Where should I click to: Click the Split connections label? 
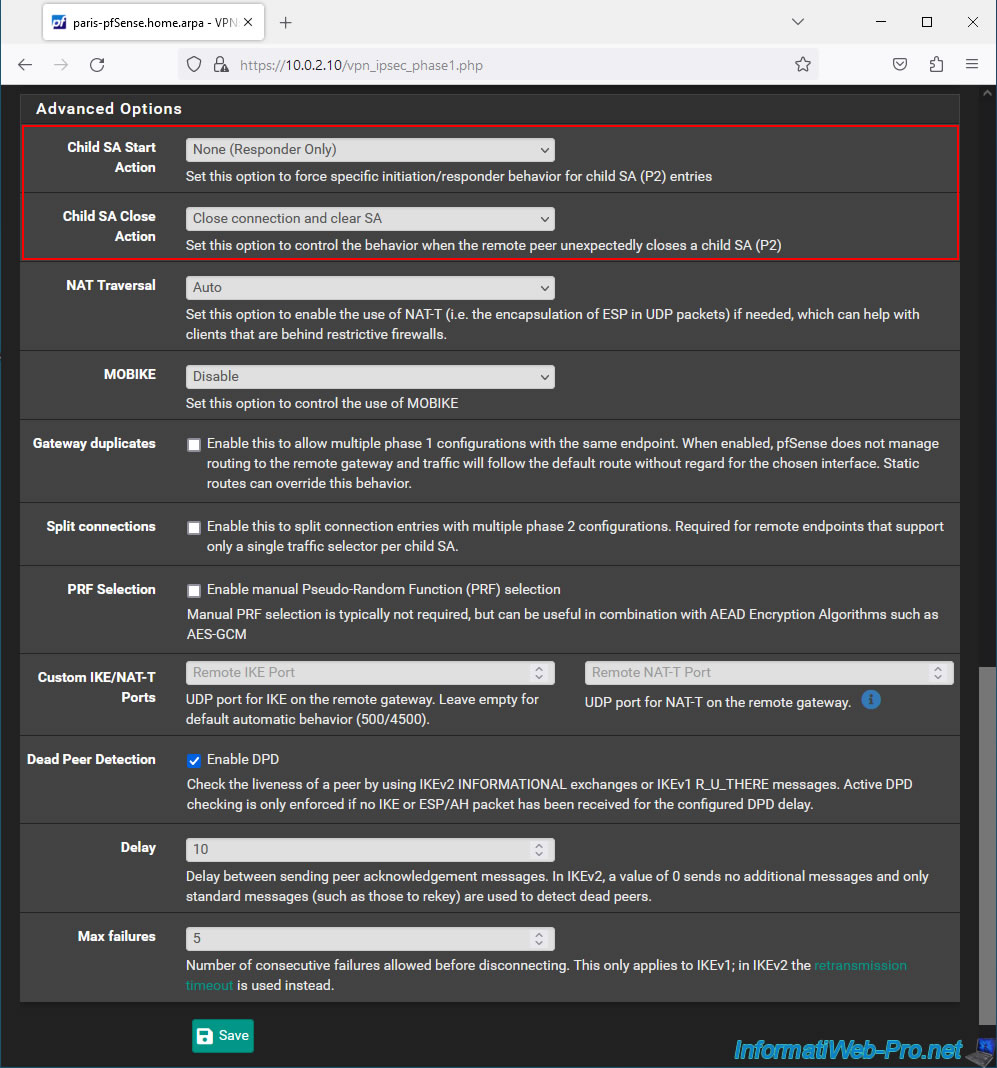(101, 527)
